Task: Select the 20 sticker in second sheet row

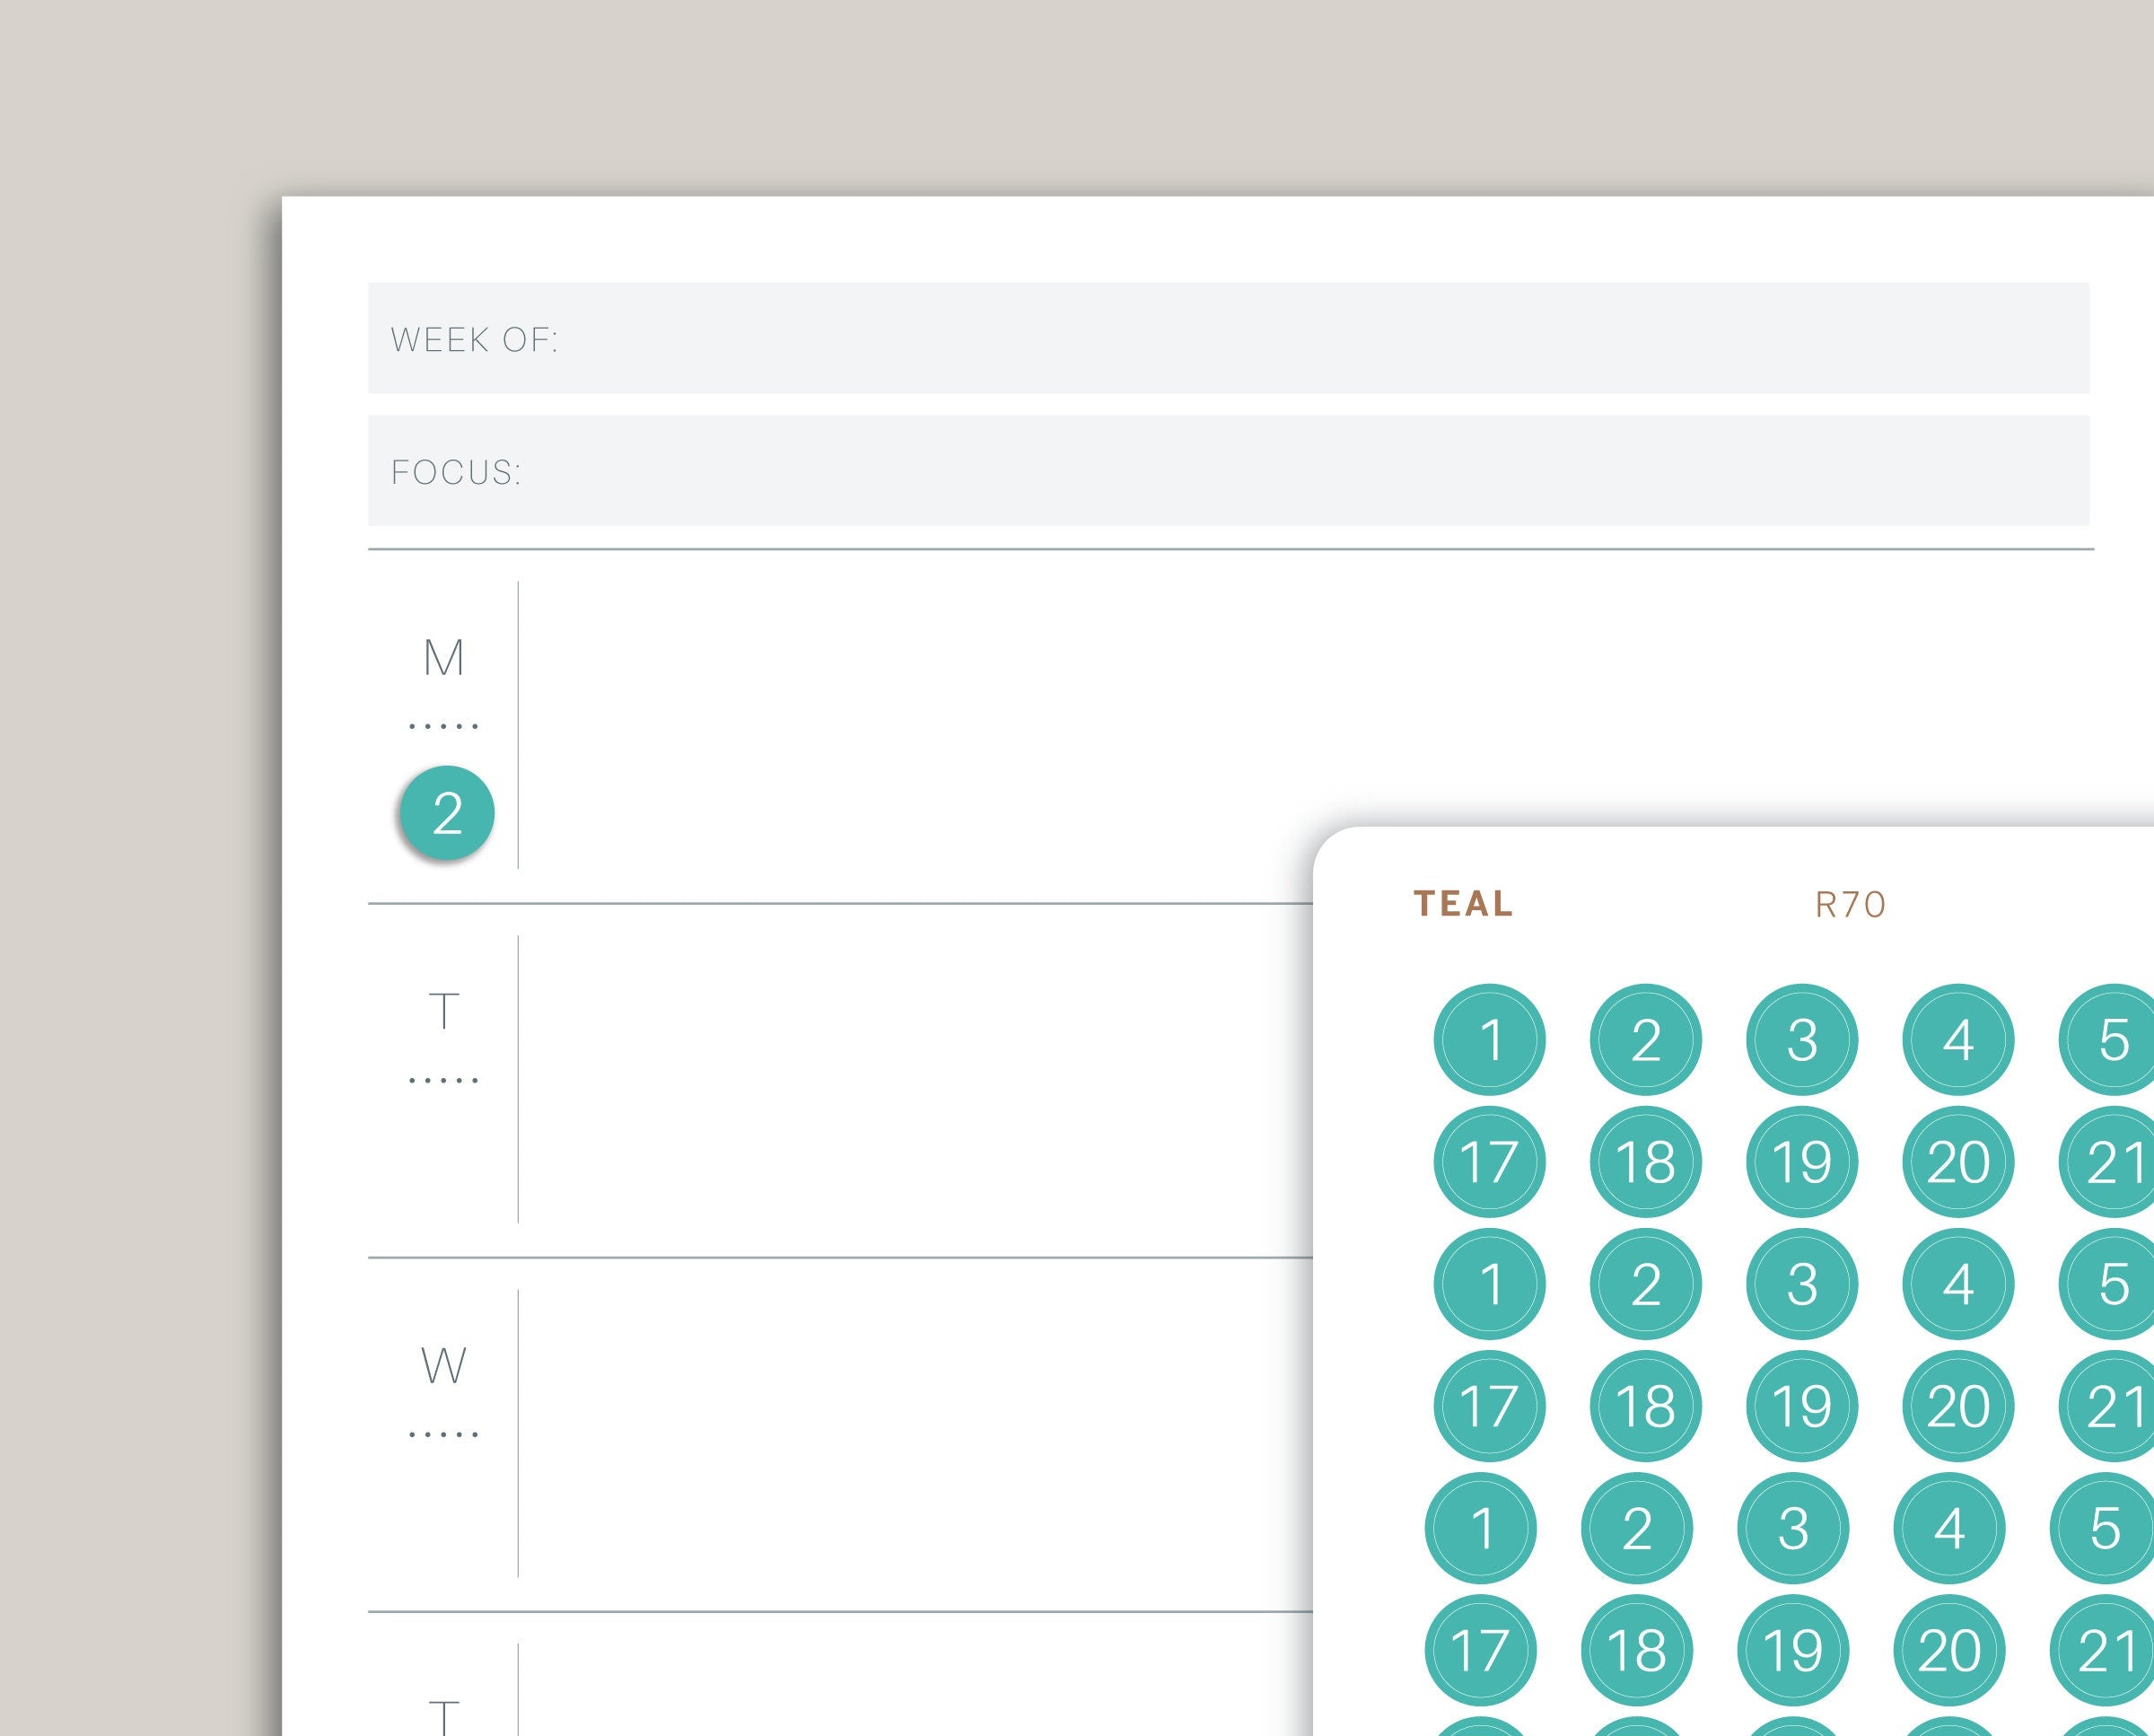Action: 1957,1162
